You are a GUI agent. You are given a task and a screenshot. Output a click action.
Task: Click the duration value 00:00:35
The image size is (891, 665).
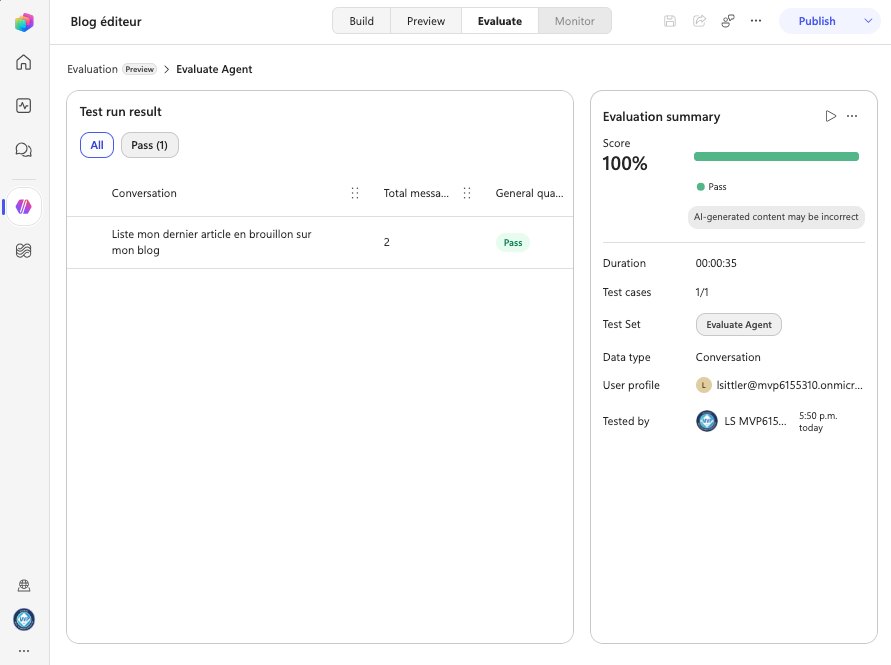tap(716, 263)
